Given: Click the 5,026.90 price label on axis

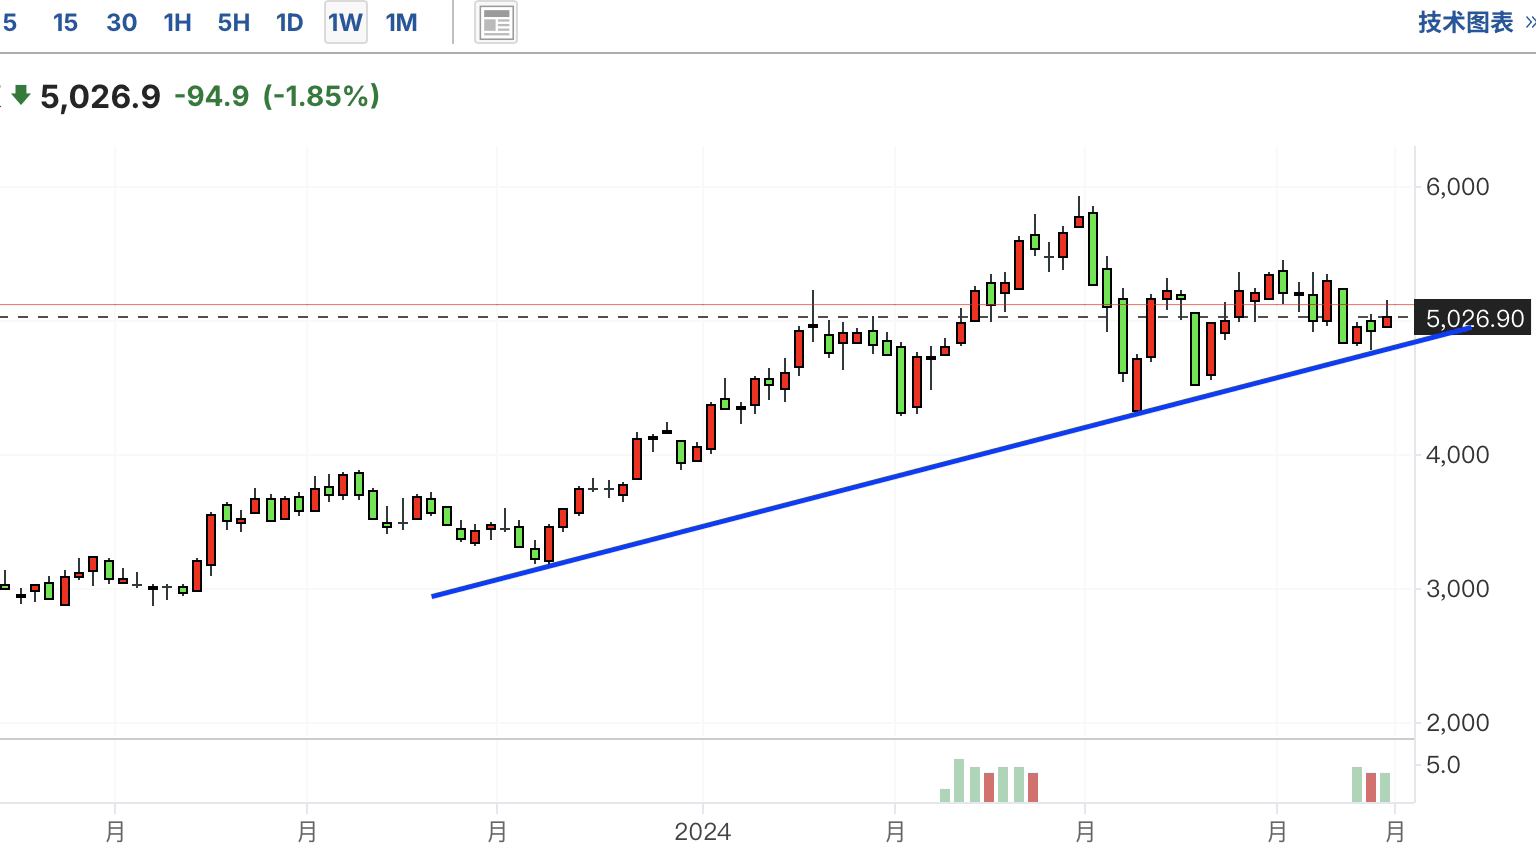Looking at the screenshot, I should point(1474,319).
